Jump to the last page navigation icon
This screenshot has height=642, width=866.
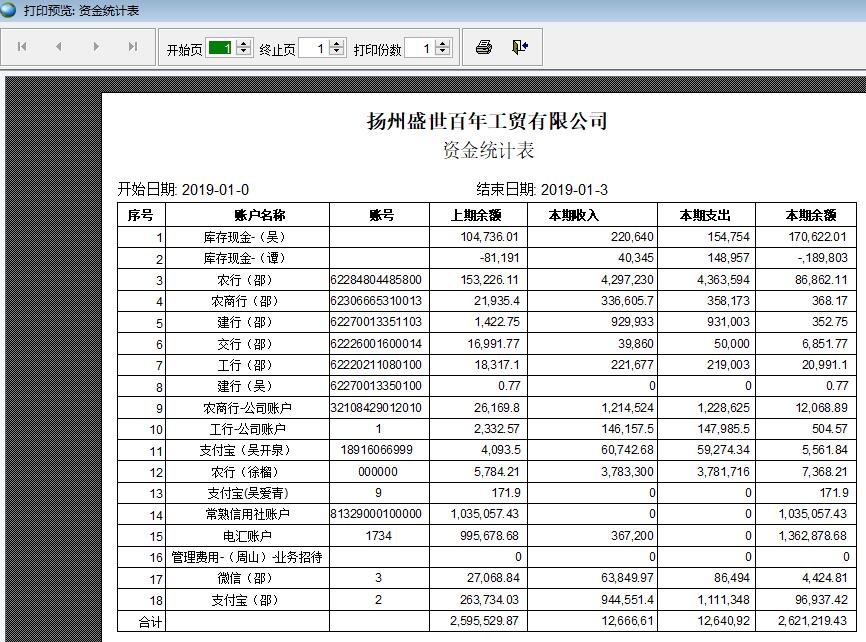click(x=133, y=46)
